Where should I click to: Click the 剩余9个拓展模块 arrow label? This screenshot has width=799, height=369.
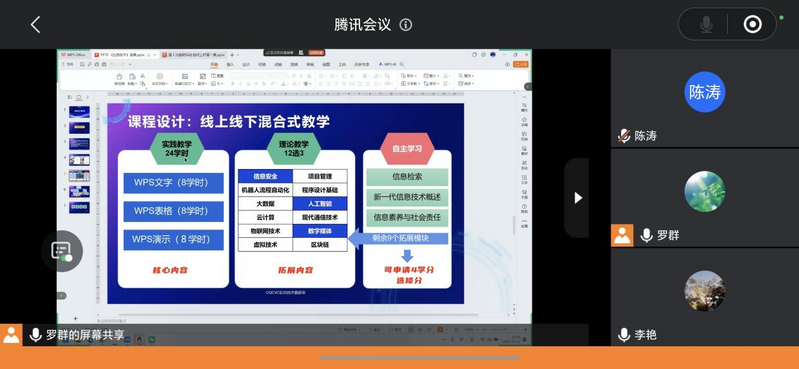click(x=399, y=238)
